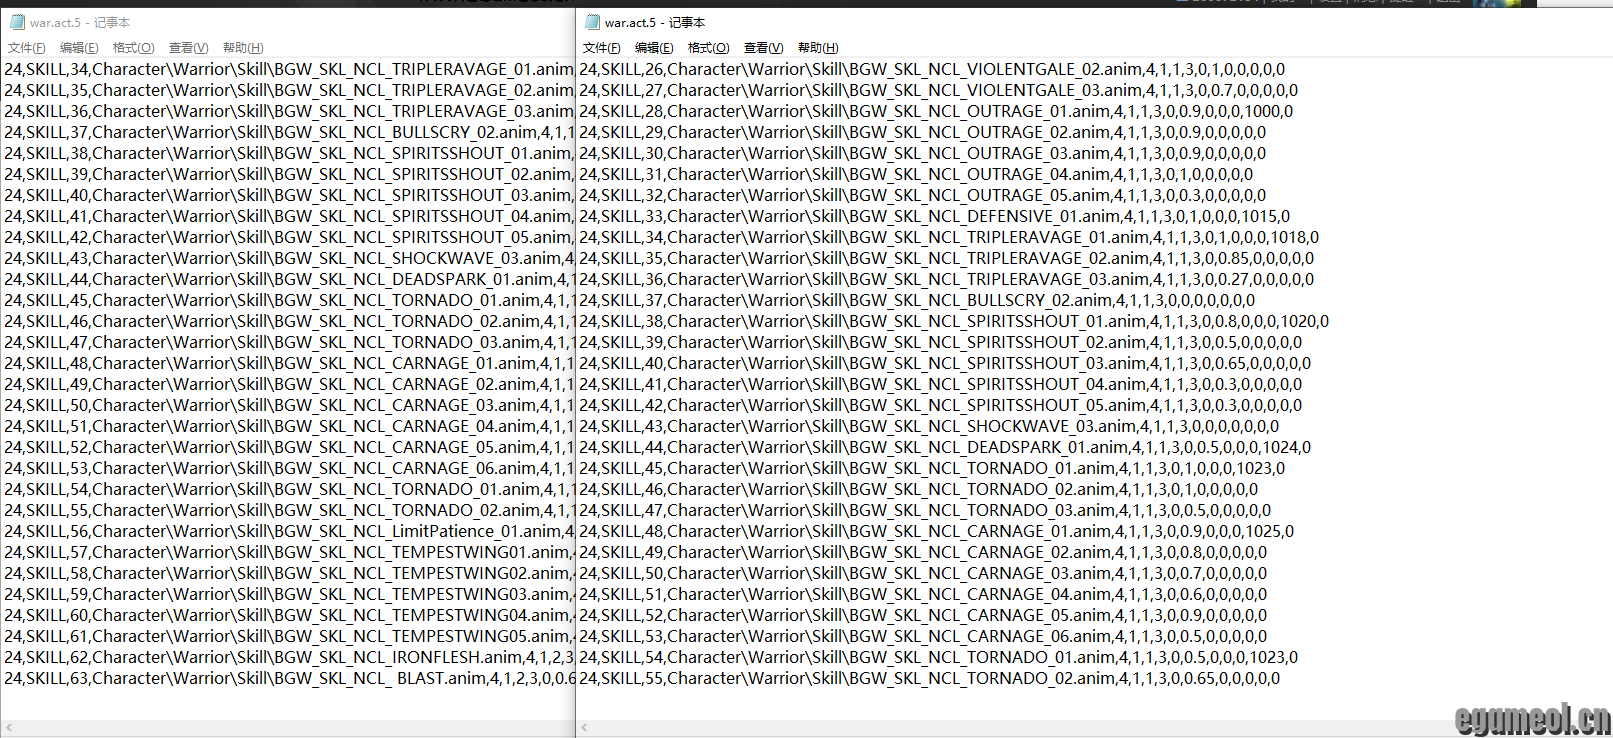Open 查看(V) menu in right Notepad
The image size is (1613, 738).
click(x=763, y=48)
